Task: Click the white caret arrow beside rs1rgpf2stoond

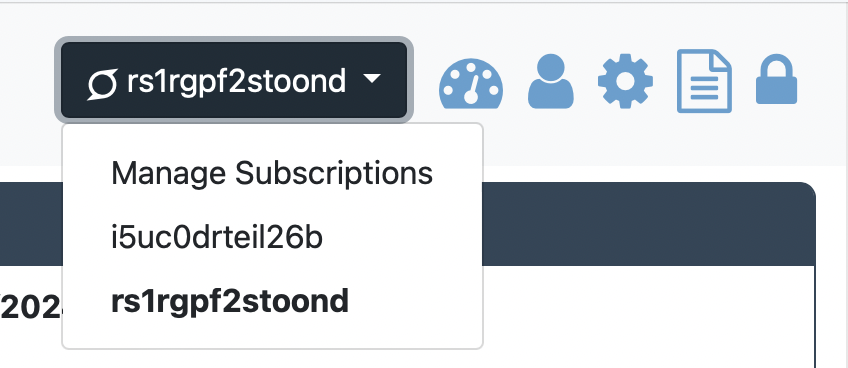Action: (x=372, y=79)
